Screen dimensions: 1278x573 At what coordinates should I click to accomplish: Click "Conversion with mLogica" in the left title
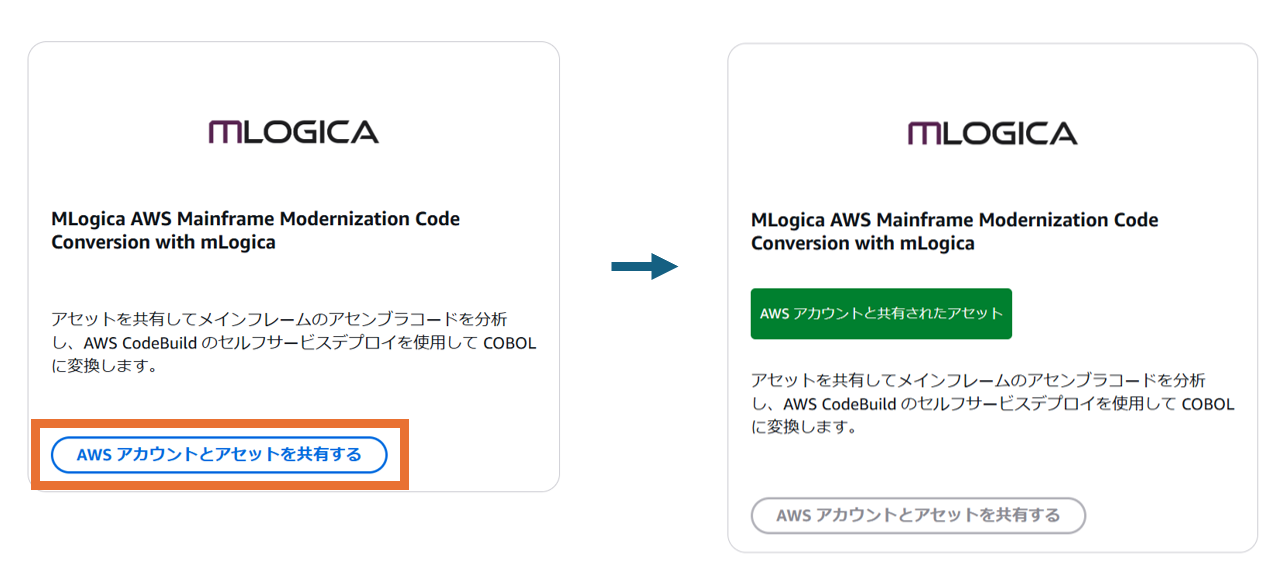[163, 242]
